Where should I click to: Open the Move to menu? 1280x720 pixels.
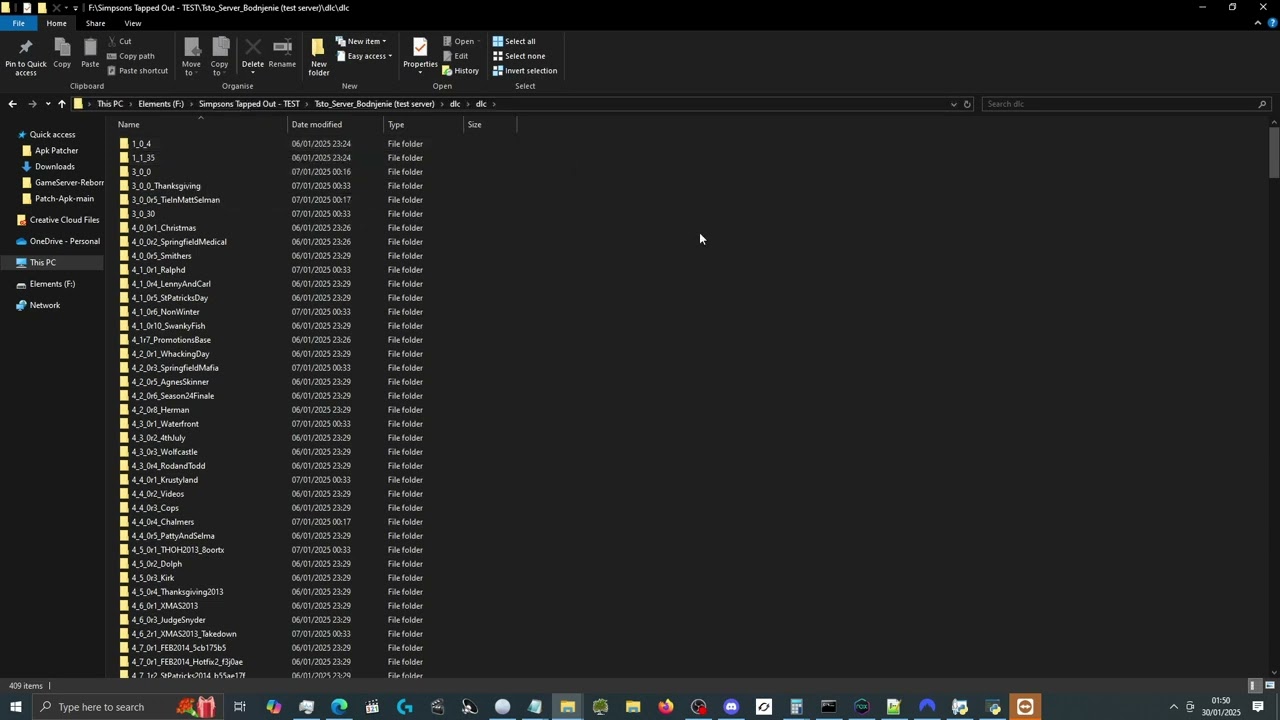[191, 56]
